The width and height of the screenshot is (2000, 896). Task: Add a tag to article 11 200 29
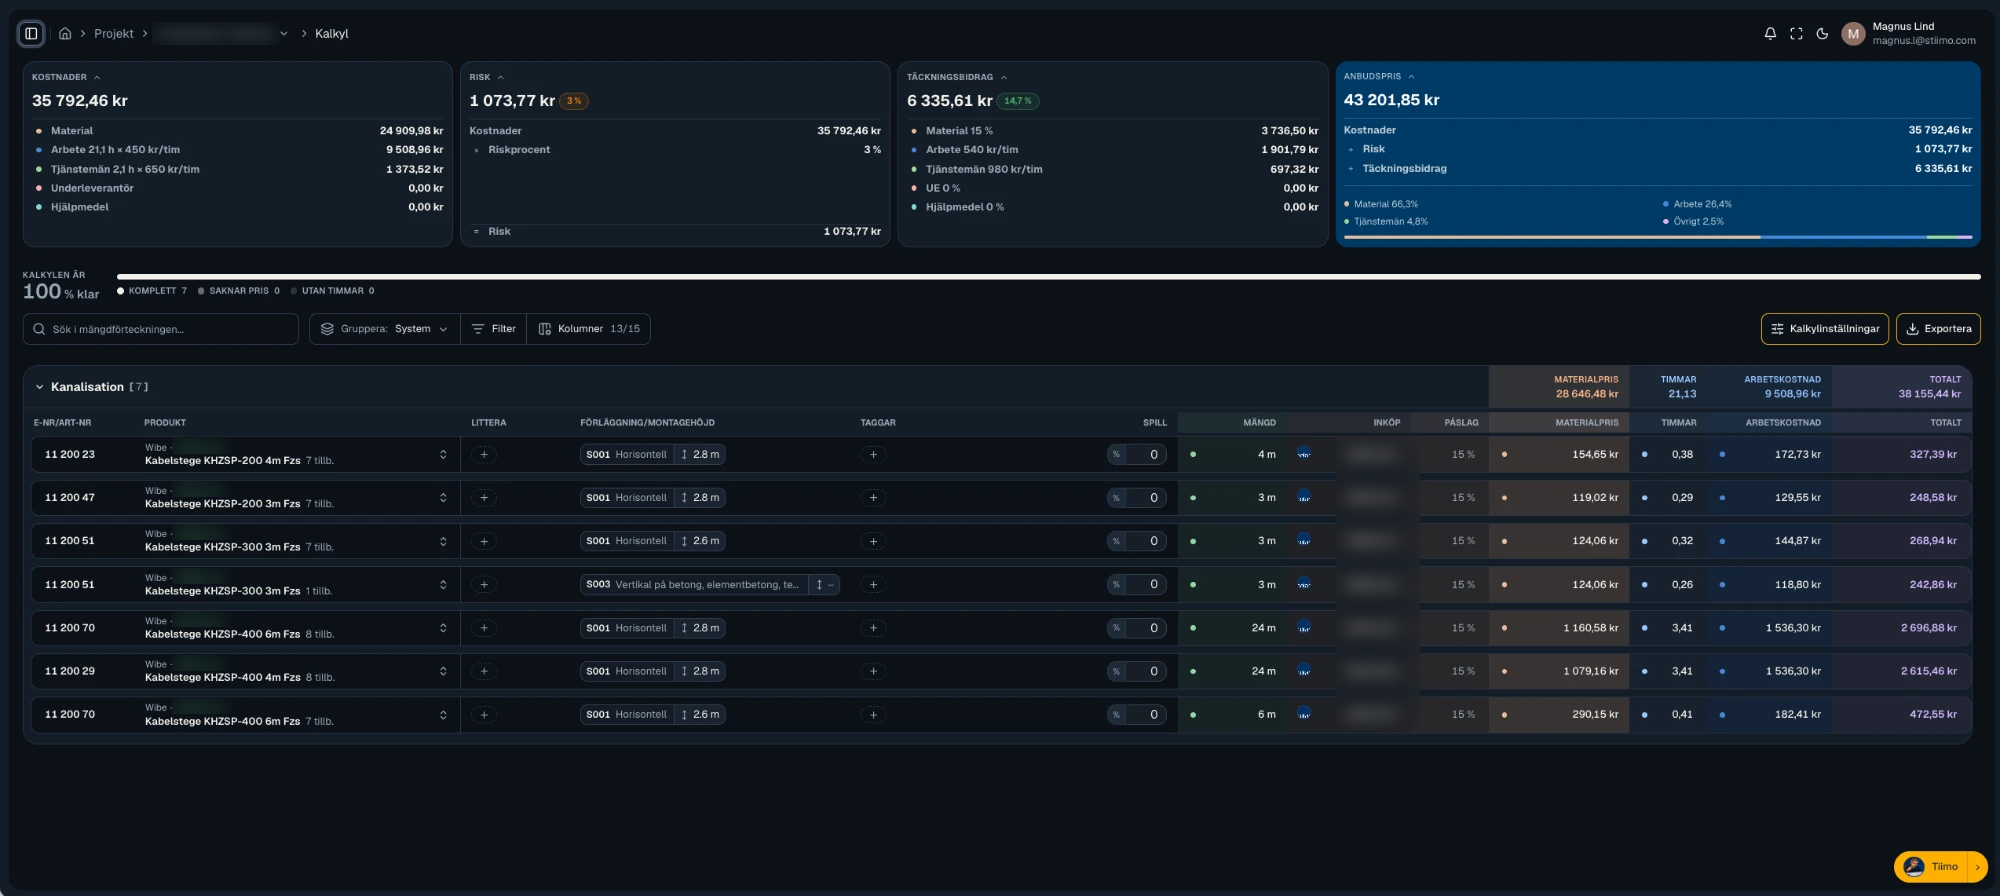873,672
